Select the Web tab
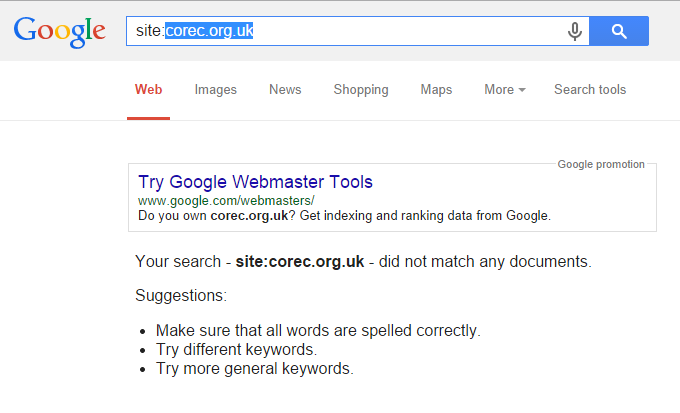Viewport: 680px width, 413px height. 148,89
